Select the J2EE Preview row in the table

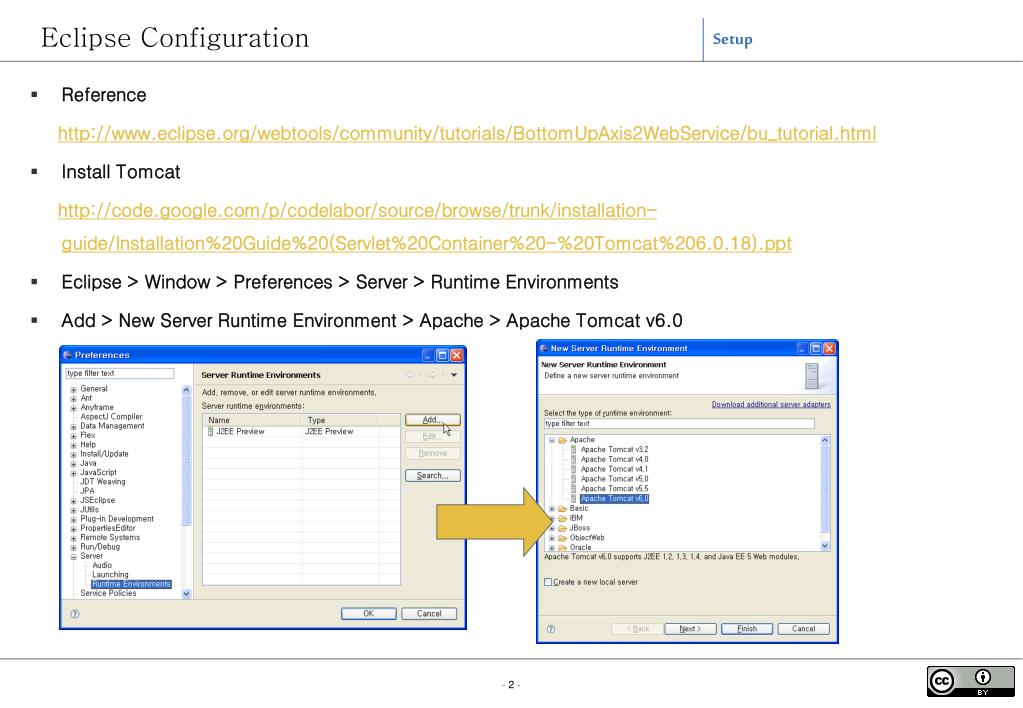pos(301,431)
